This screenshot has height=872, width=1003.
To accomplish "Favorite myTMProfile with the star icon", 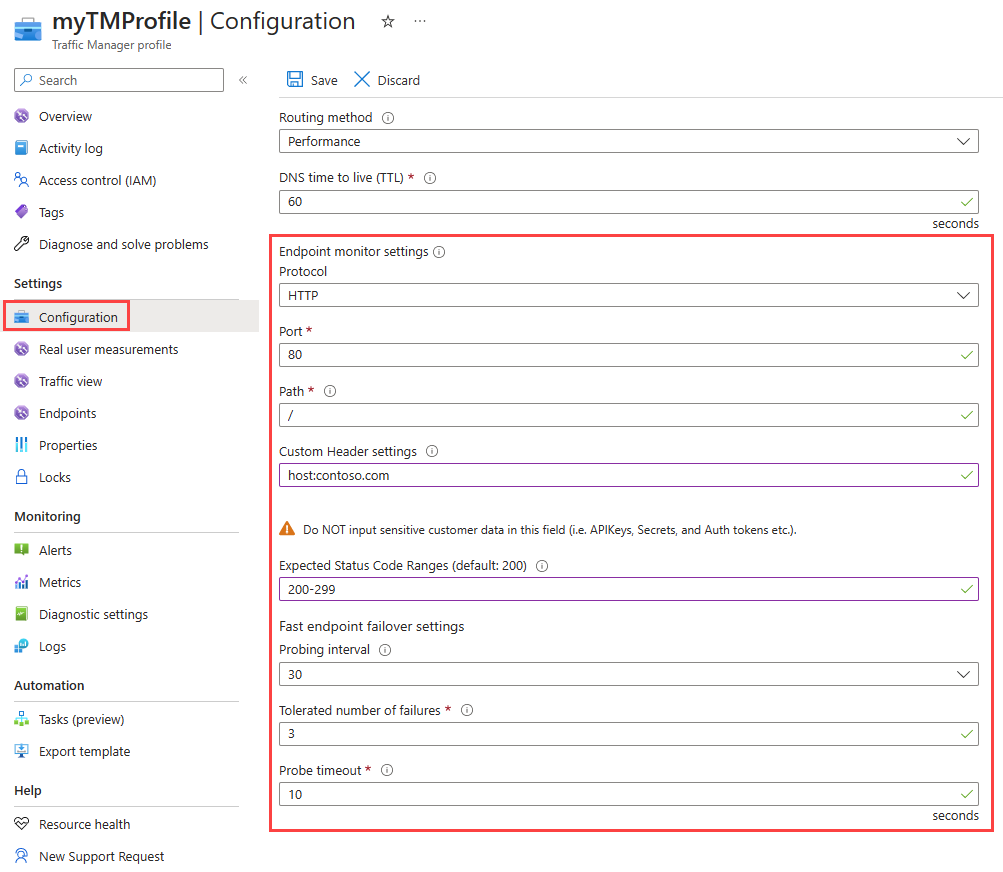I will coord(387,21).
